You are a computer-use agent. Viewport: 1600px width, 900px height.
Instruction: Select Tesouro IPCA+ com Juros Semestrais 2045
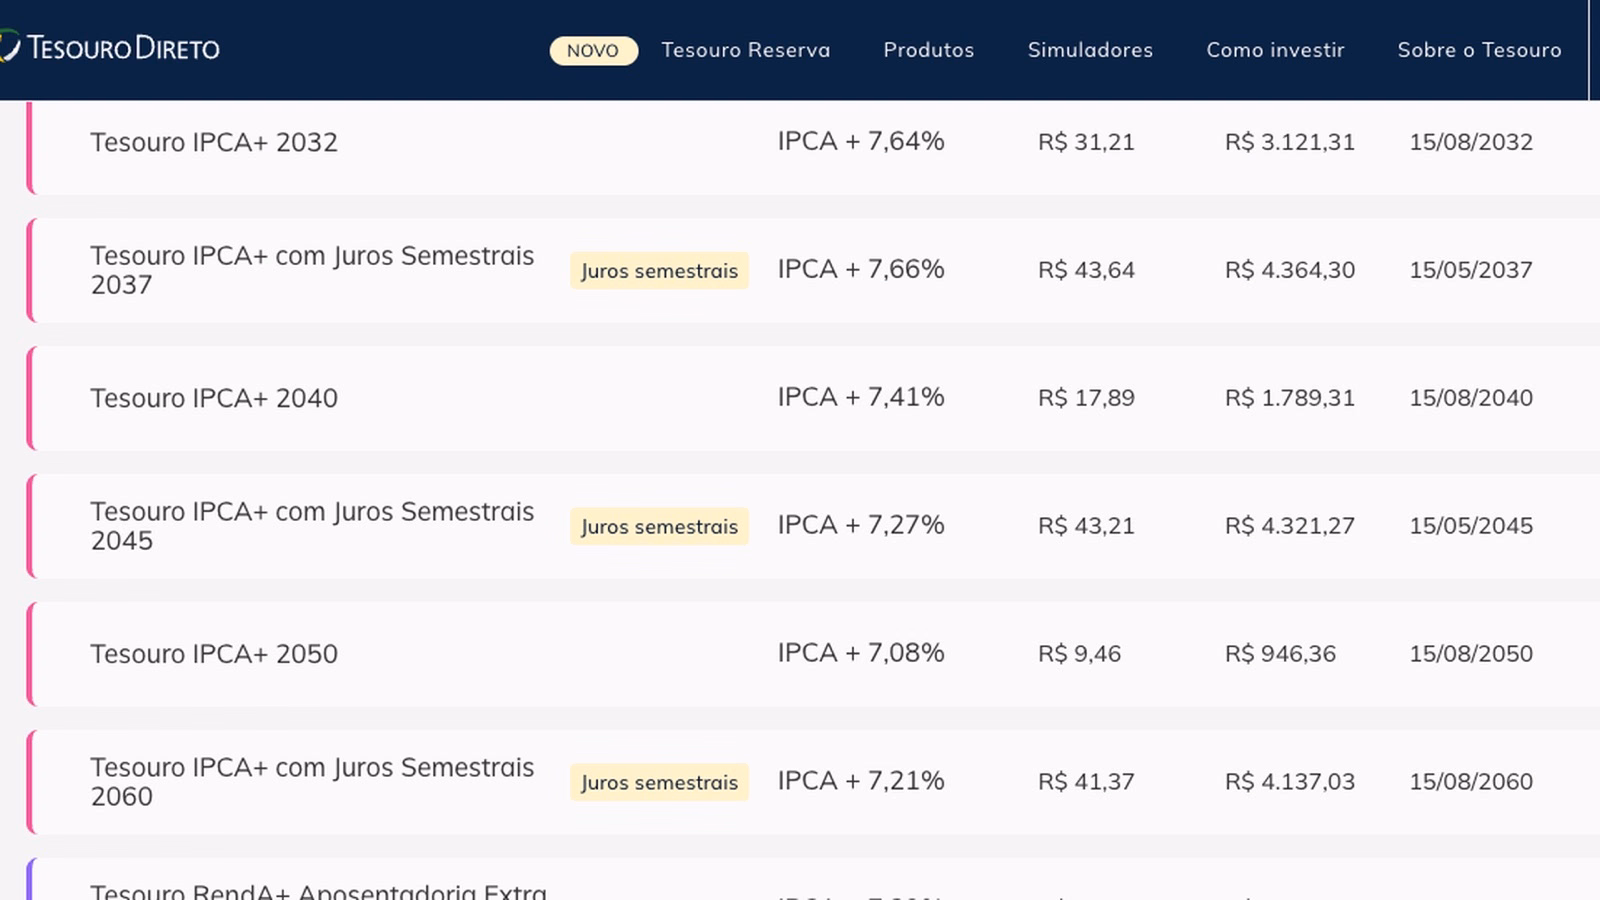coord(312,526)
